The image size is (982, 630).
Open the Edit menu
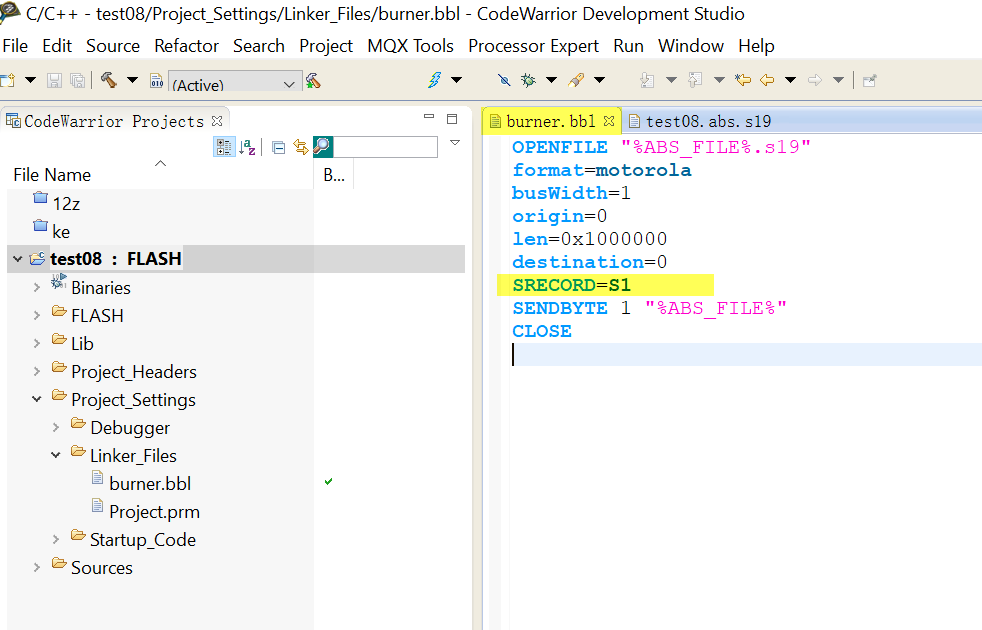(x=57, y=46)
